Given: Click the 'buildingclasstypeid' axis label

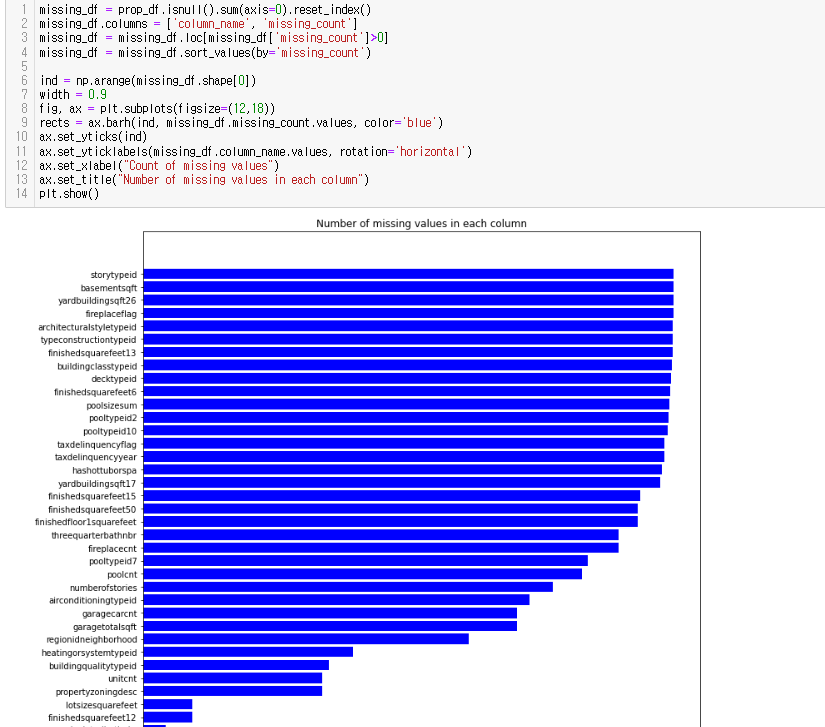Looking at the screenshot, I should point(97,366).
